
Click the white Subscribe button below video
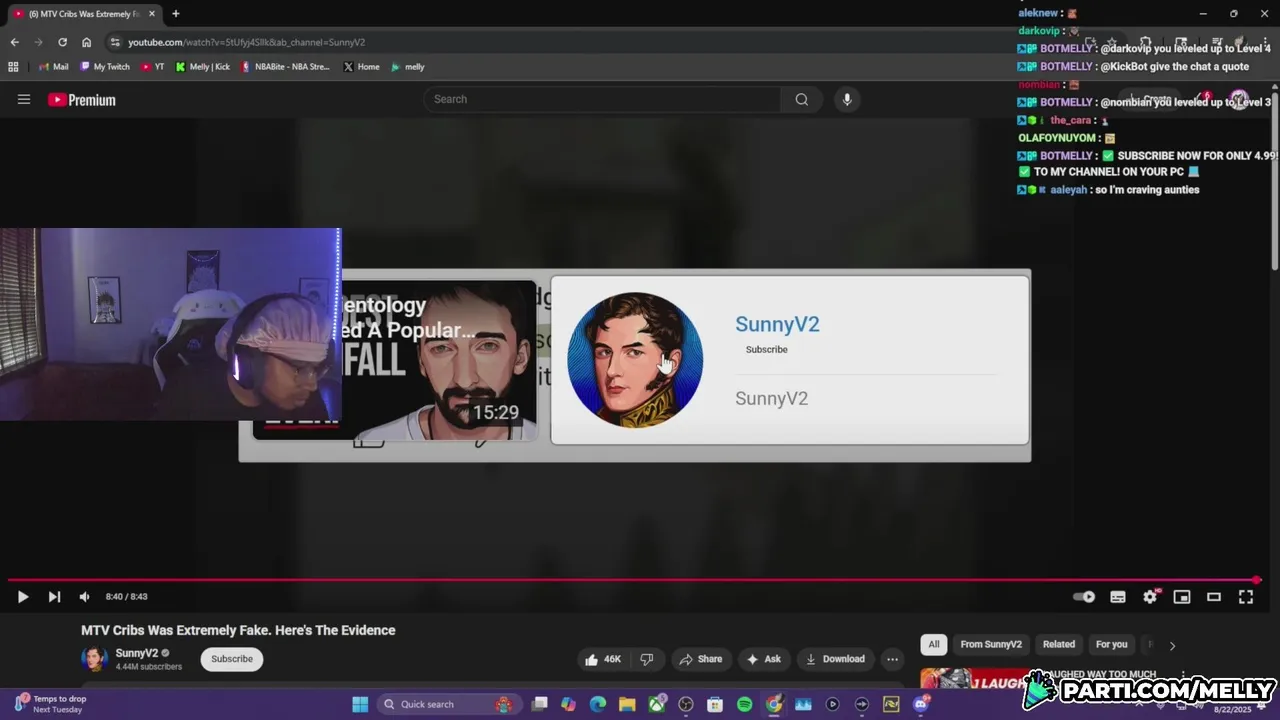point(232,659)
